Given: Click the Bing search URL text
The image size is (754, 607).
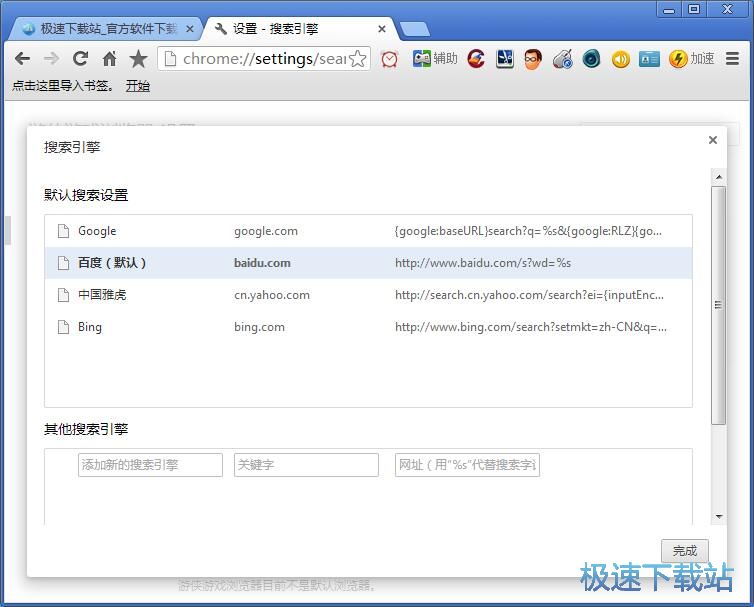Looking at the screenshot, I should click(x=531, y=327).
